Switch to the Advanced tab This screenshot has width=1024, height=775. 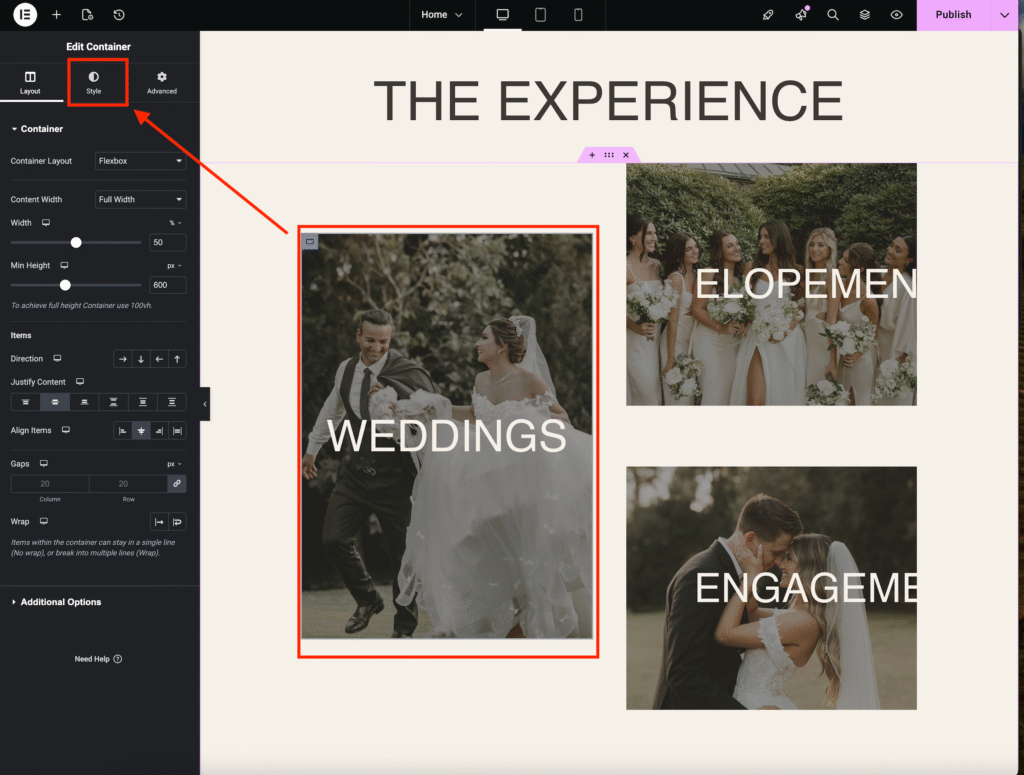coord(161,82)
